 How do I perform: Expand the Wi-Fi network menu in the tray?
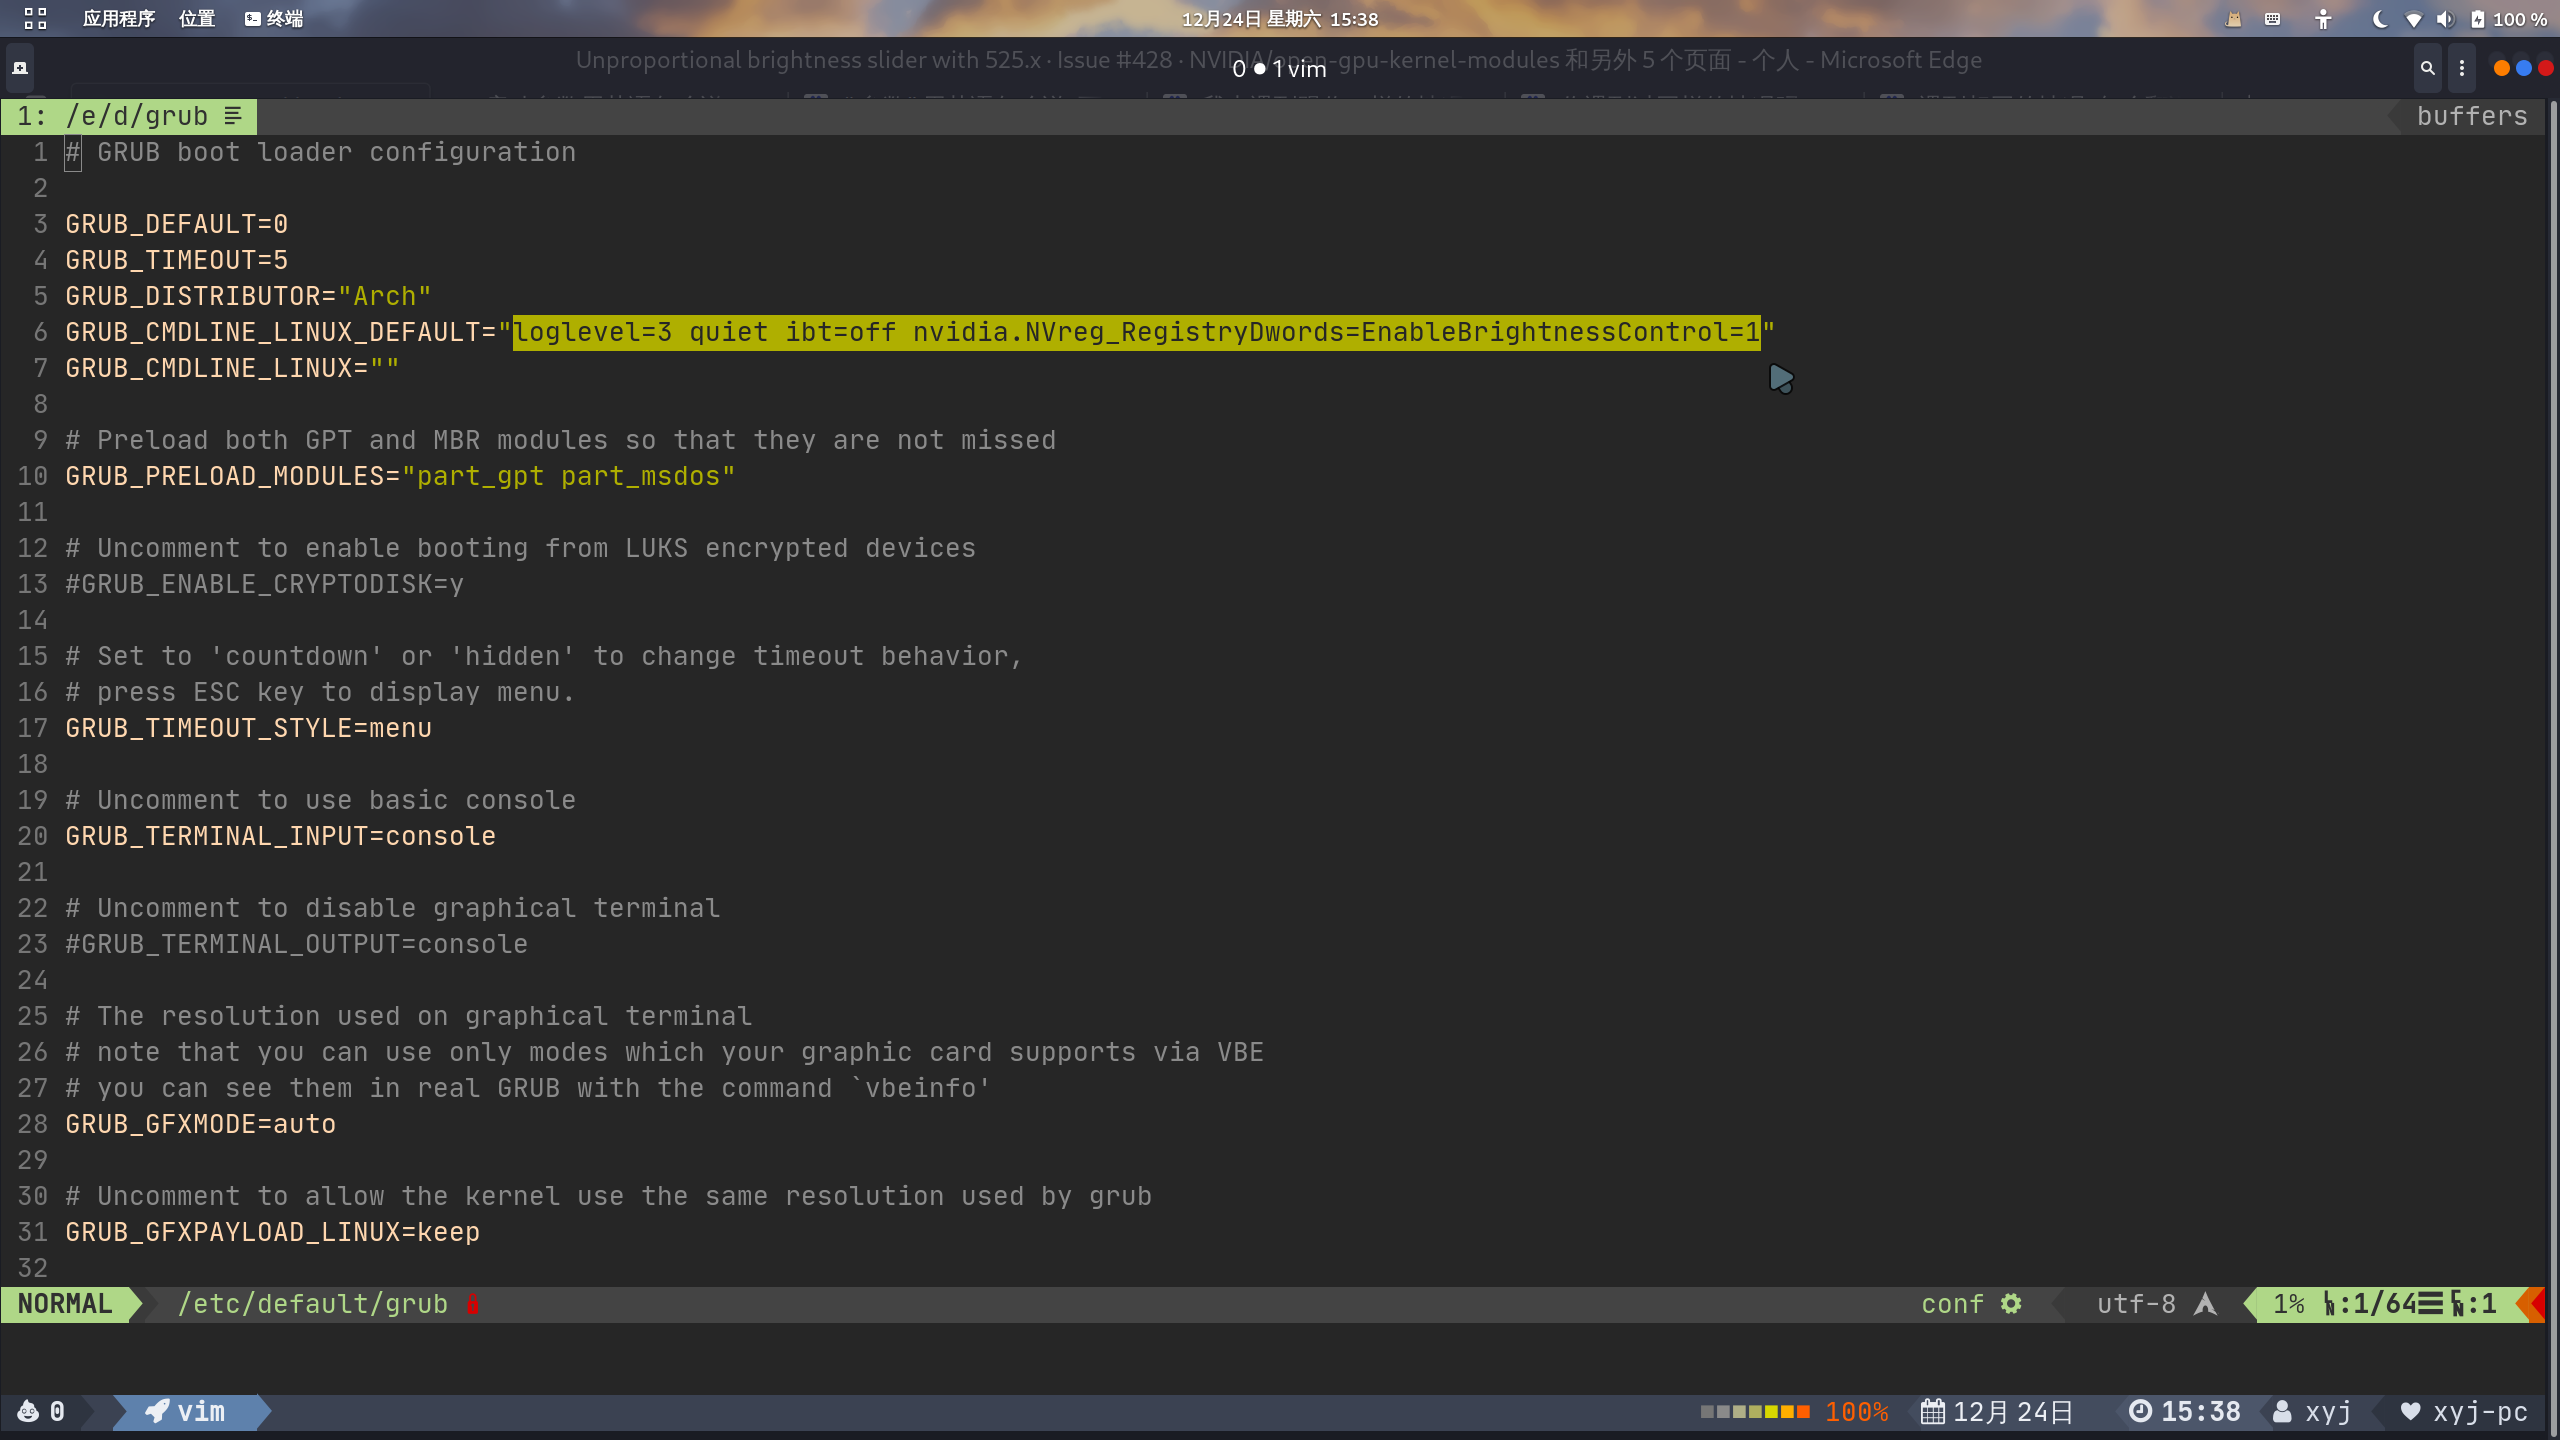coord(2415,19)
